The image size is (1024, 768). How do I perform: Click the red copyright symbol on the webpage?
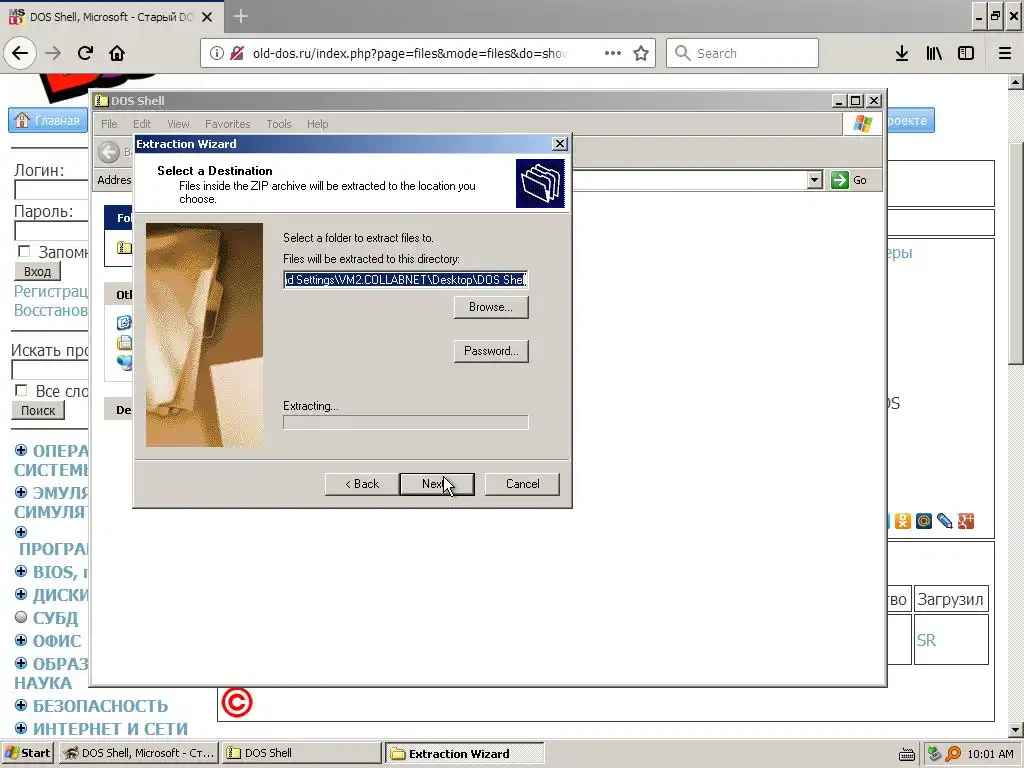(x=236, y=703)
